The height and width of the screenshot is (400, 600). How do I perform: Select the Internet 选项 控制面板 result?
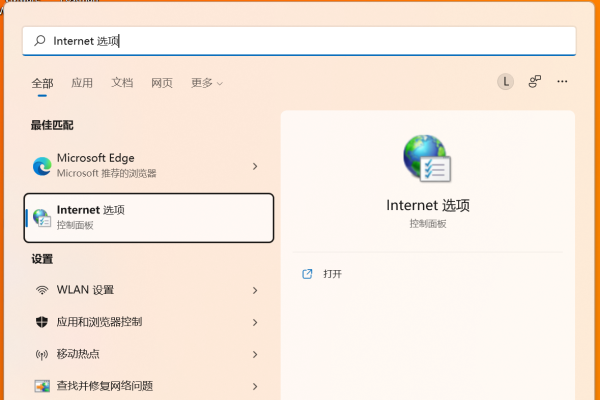point(149,218)
